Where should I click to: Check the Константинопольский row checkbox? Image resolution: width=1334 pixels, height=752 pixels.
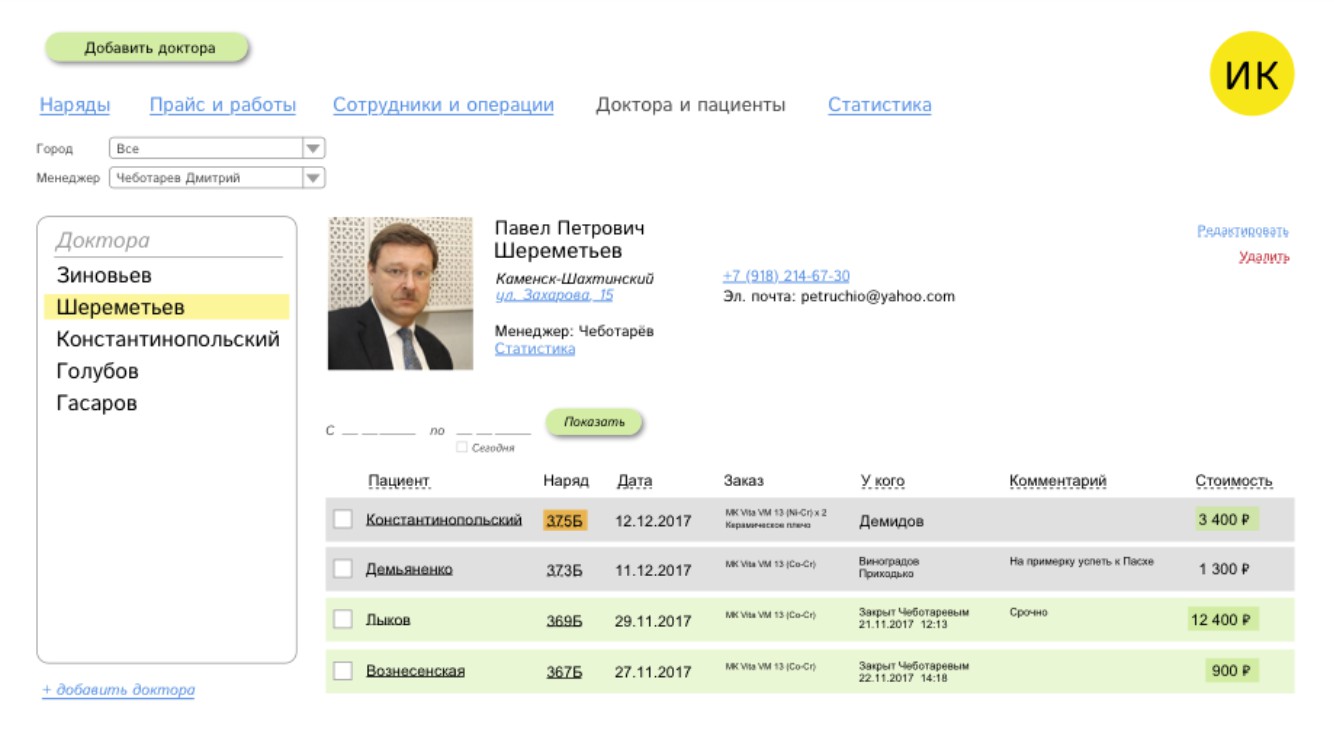point(343,520)
